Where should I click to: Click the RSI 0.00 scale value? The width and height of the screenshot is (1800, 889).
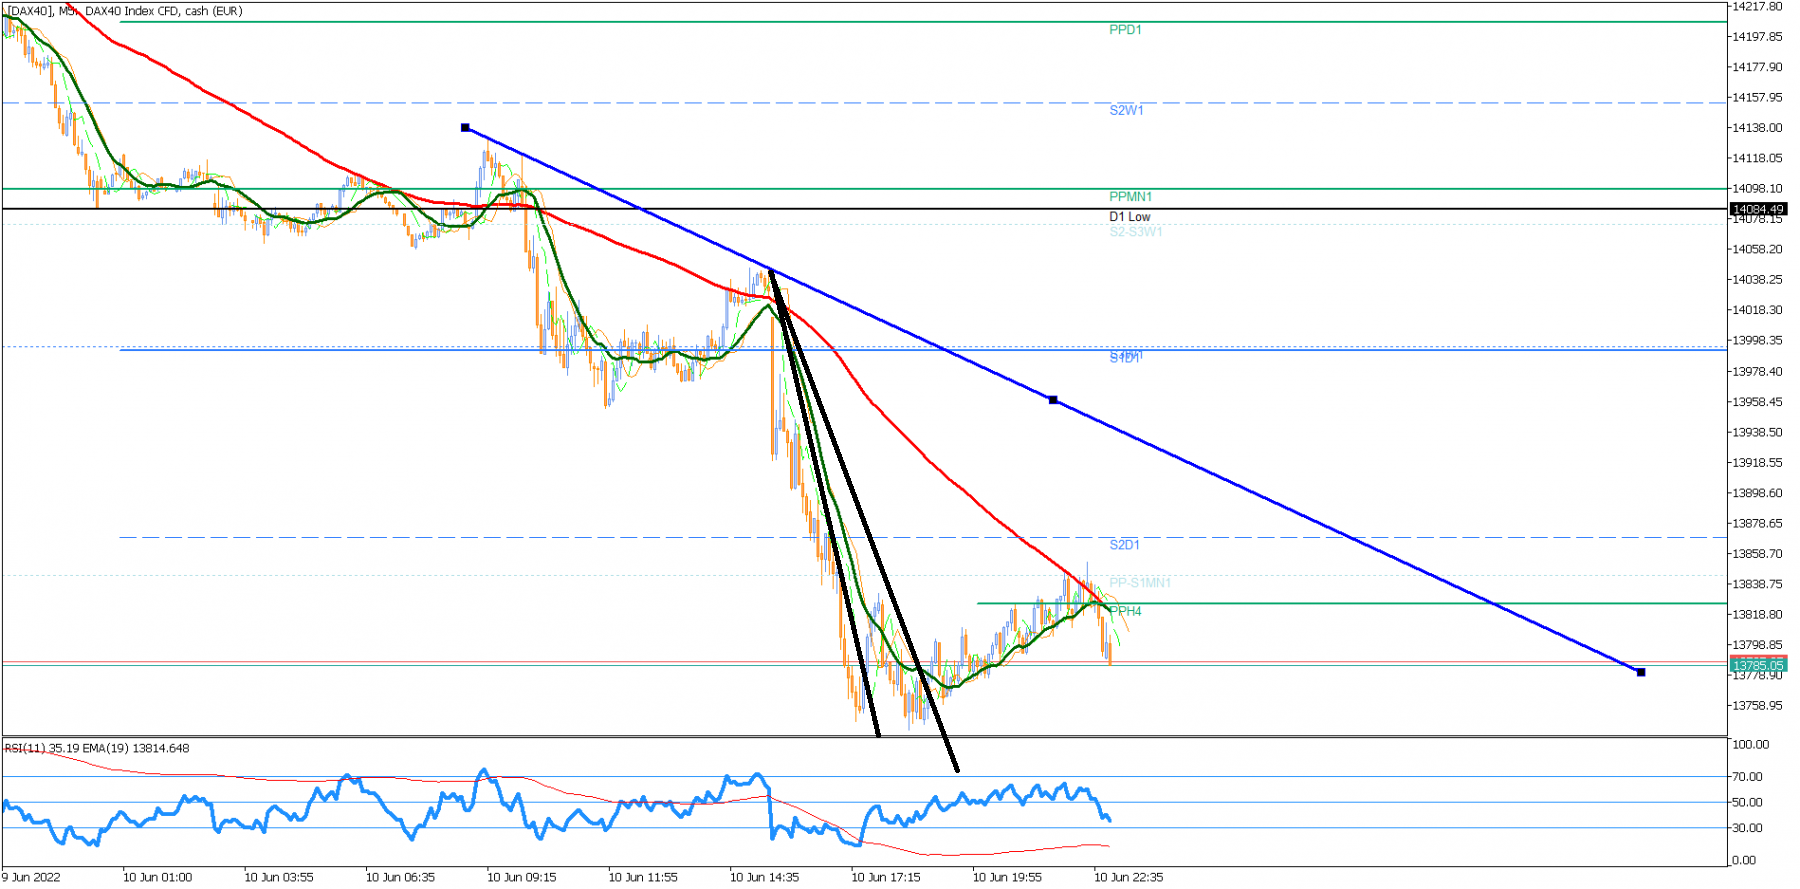[1744, 860]
